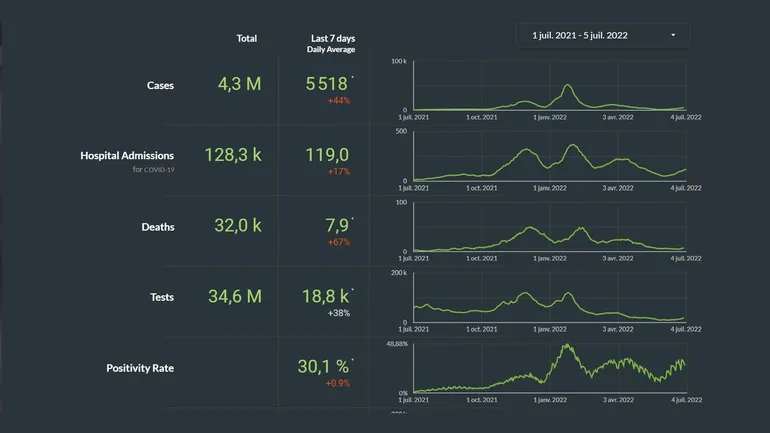Click the Last 7 days column header

tap(330, 39)
